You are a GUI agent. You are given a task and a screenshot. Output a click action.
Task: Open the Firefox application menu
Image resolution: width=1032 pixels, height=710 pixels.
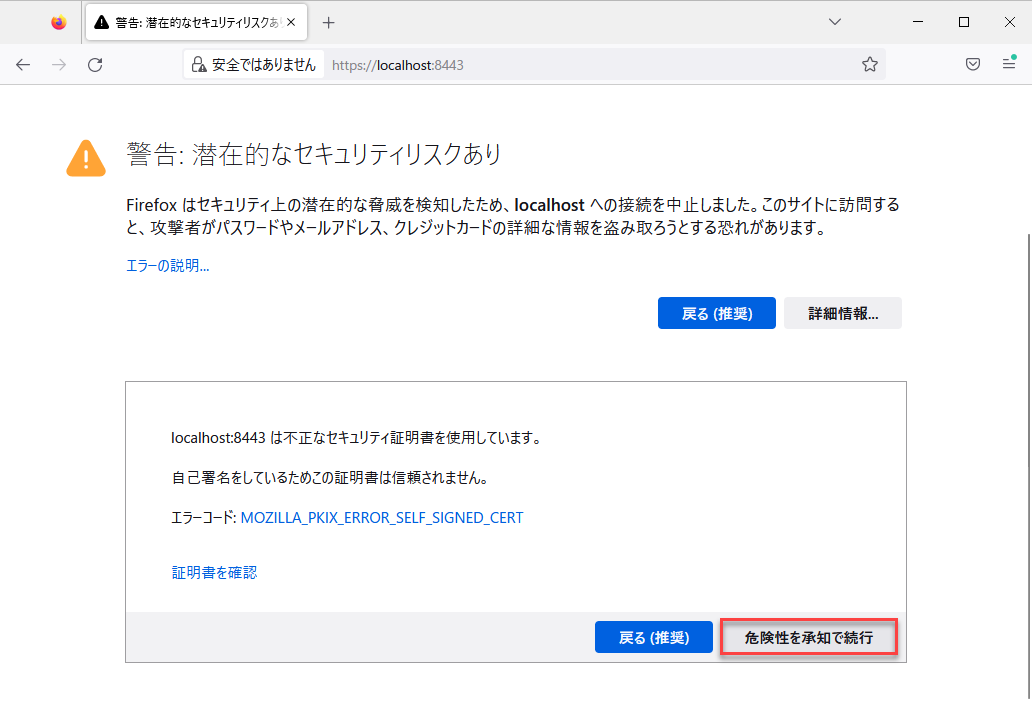tap(1008, 63)
